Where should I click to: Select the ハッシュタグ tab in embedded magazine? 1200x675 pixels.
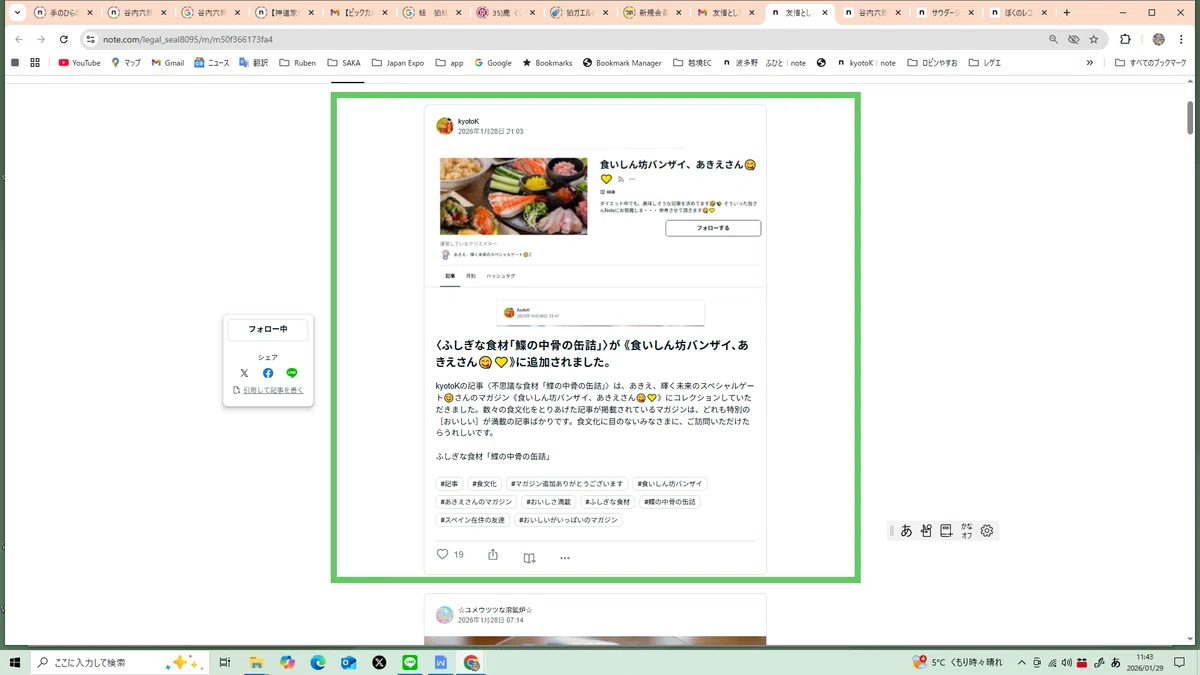pyautogui.click(x=501, y=276)
